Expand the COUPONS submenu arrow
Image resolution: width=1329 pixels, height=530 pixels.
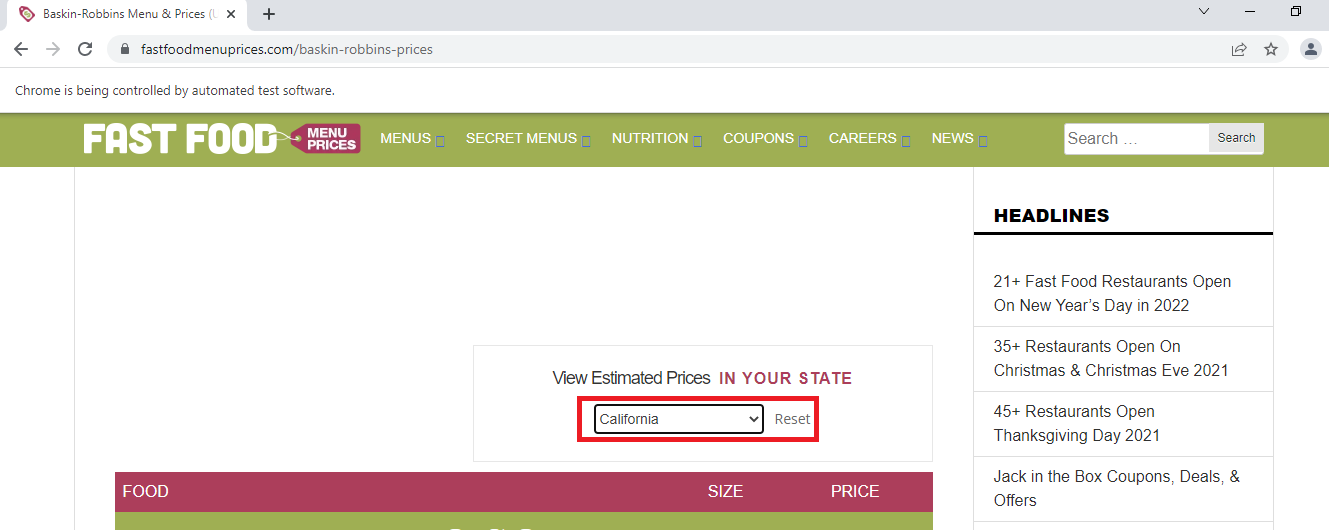[x=803, y=141]
